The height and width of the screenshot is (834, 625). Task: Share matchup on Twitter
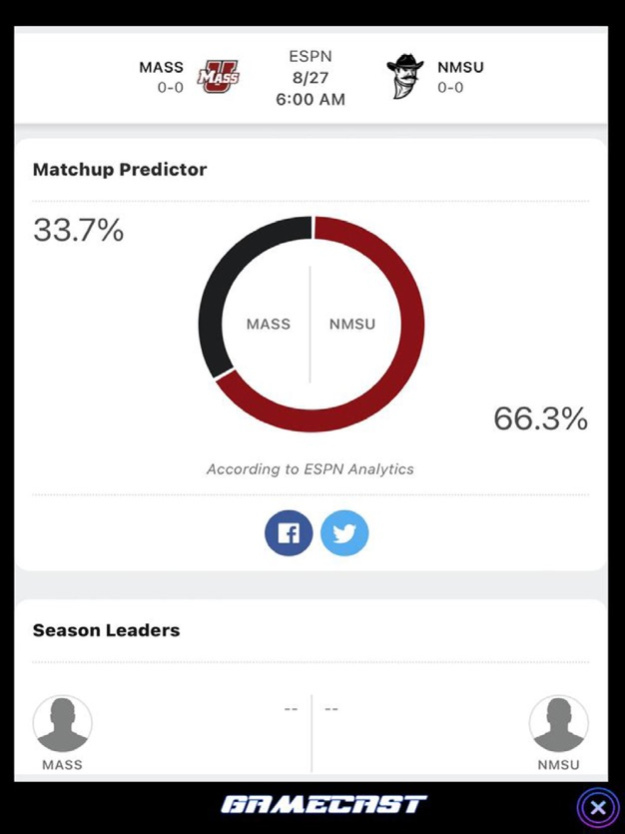345,534
